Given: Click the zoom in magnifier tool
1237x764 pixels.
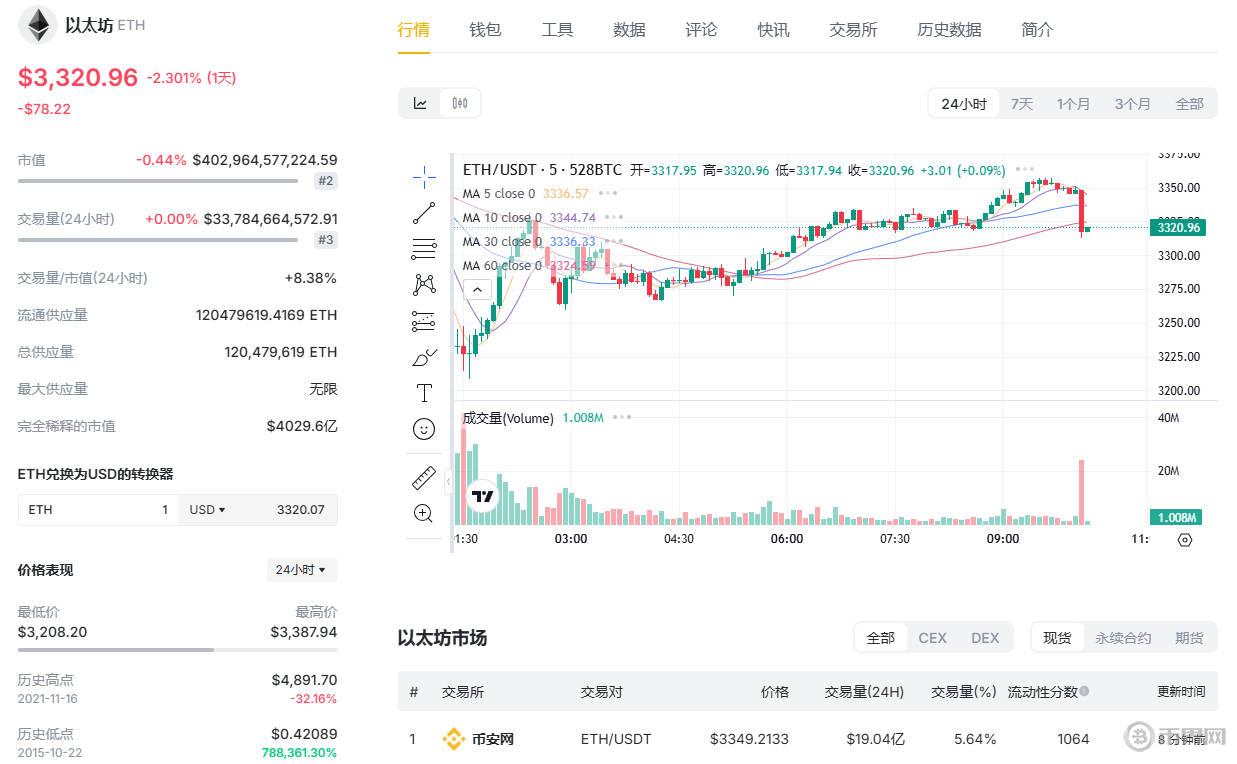Looking at the screenshot, I should pos(424,514).
